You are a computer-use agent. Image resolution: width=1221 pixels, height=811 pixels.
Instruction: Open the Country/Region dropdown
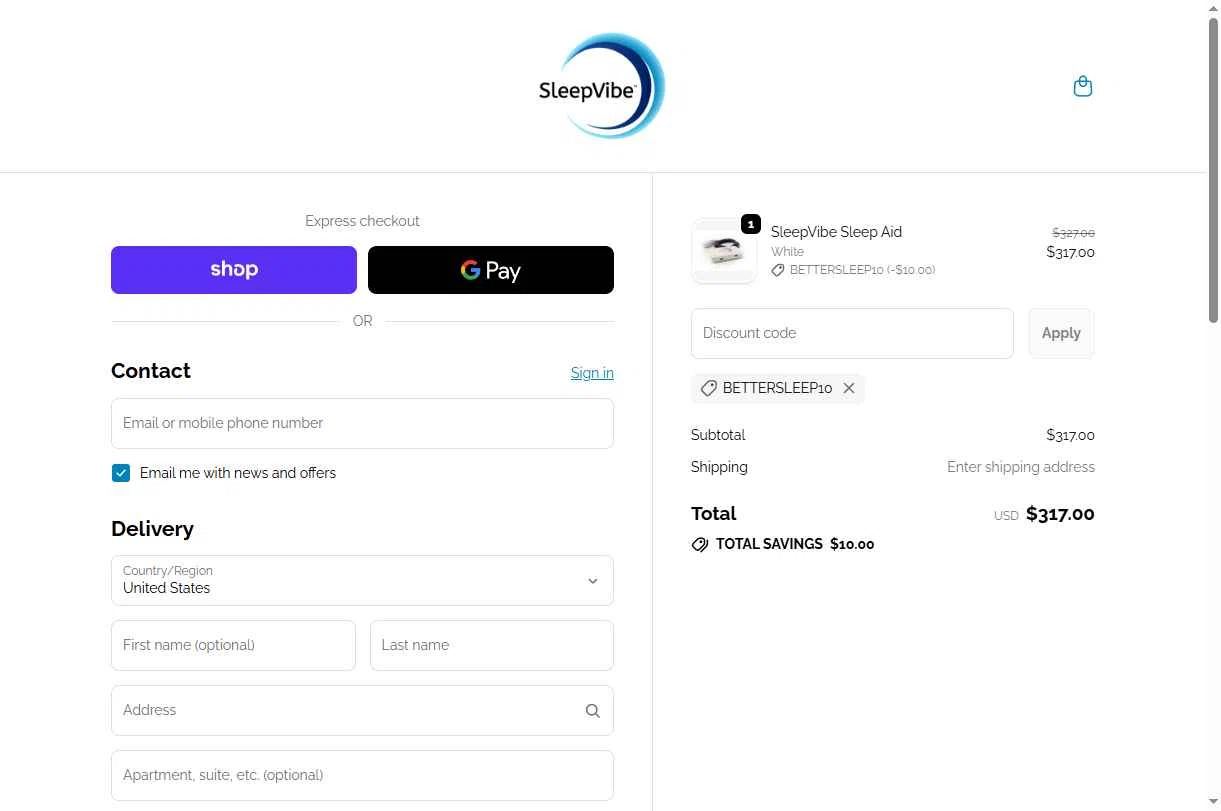(362, 581)
